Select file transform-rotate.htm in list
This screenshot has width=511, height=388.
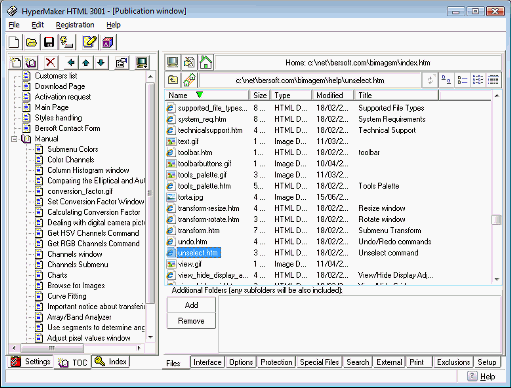click(208, 219)
